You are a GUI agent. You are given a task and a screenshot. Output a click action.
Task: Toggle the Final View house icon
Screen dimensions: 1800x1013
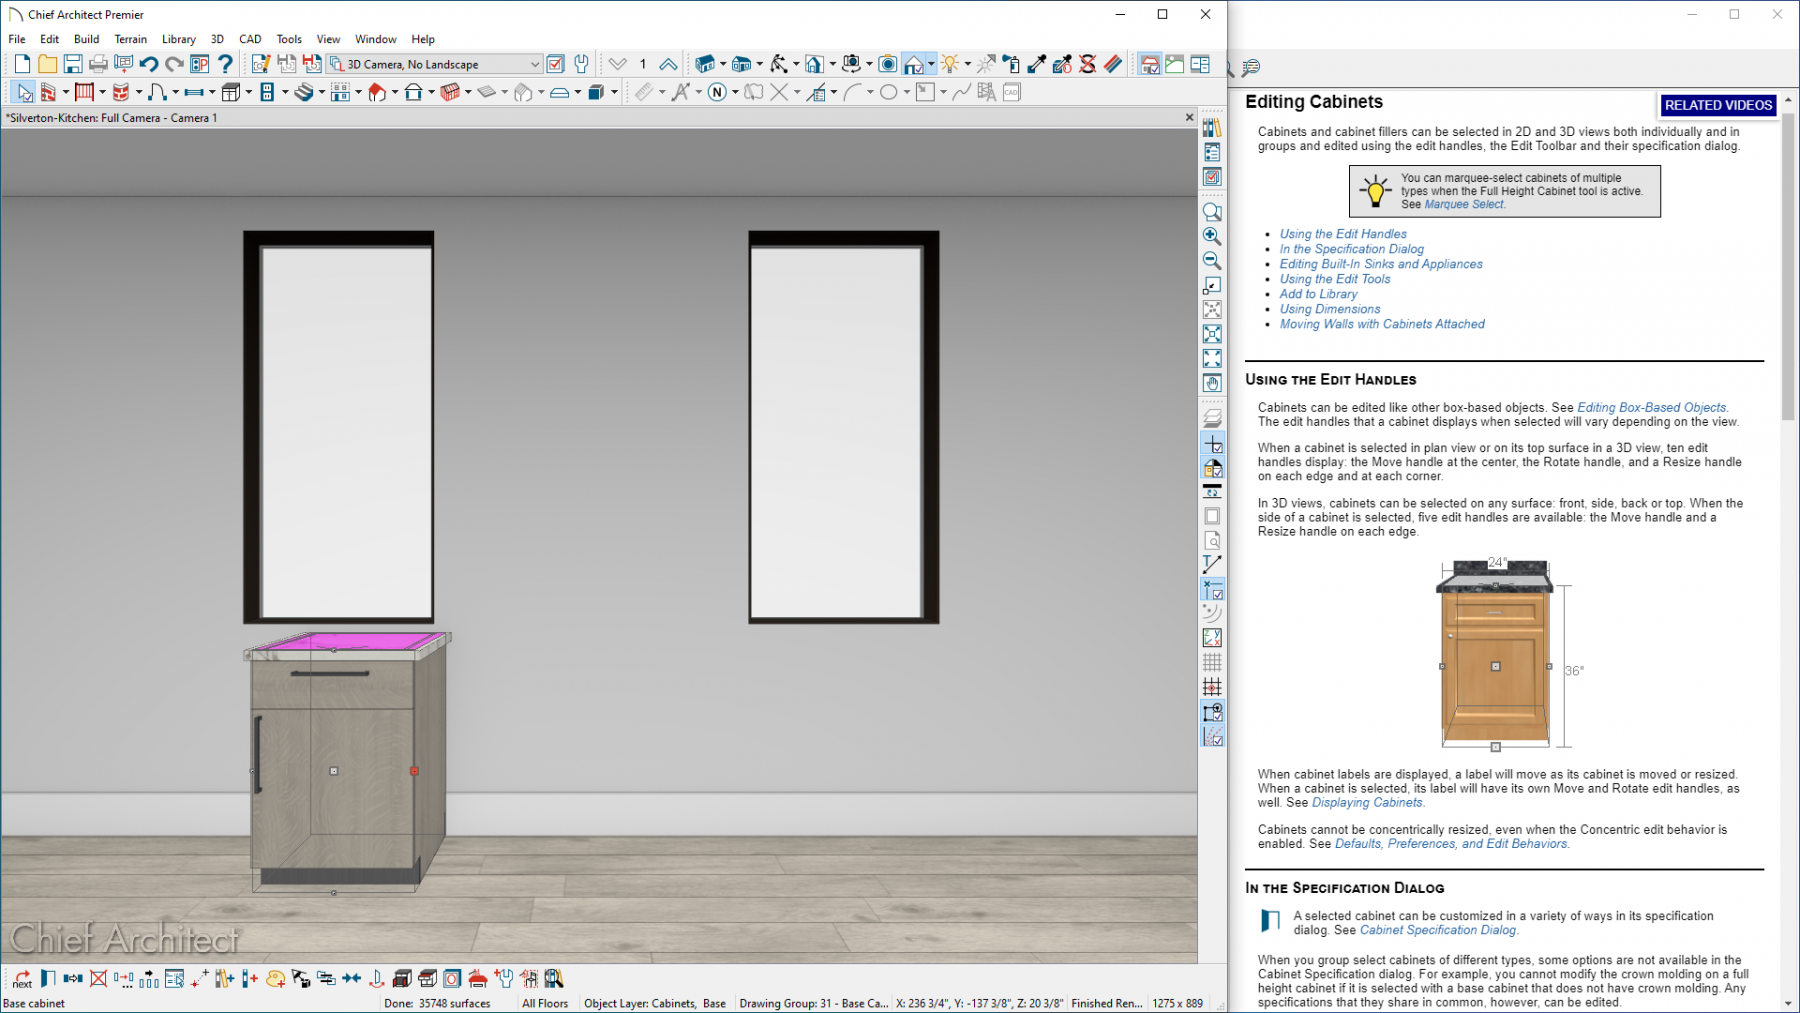pos(913,65)
